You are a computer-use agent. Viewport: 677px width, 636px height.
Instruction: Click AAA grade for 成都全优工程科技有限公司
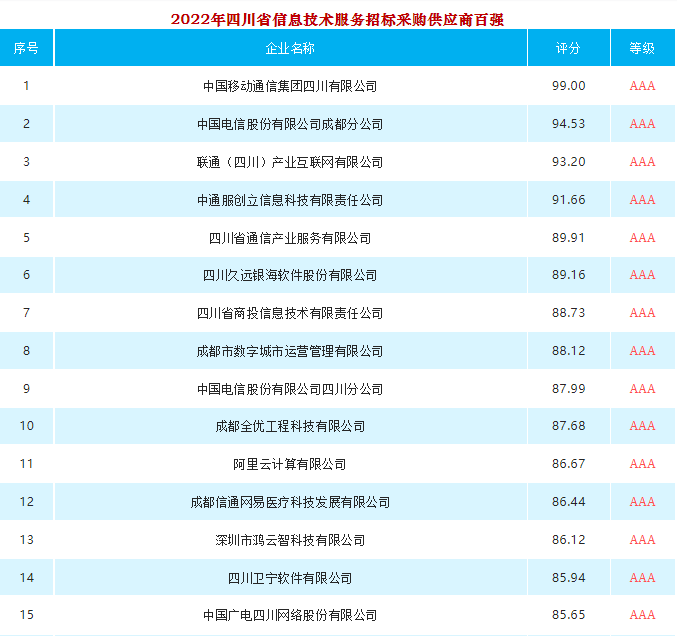[642, 427]
